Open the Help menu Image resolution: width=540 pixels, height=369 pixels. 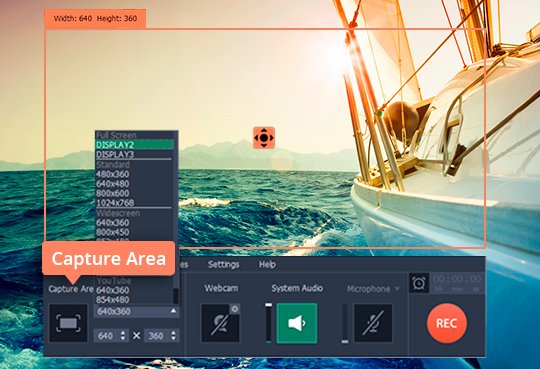267,264
